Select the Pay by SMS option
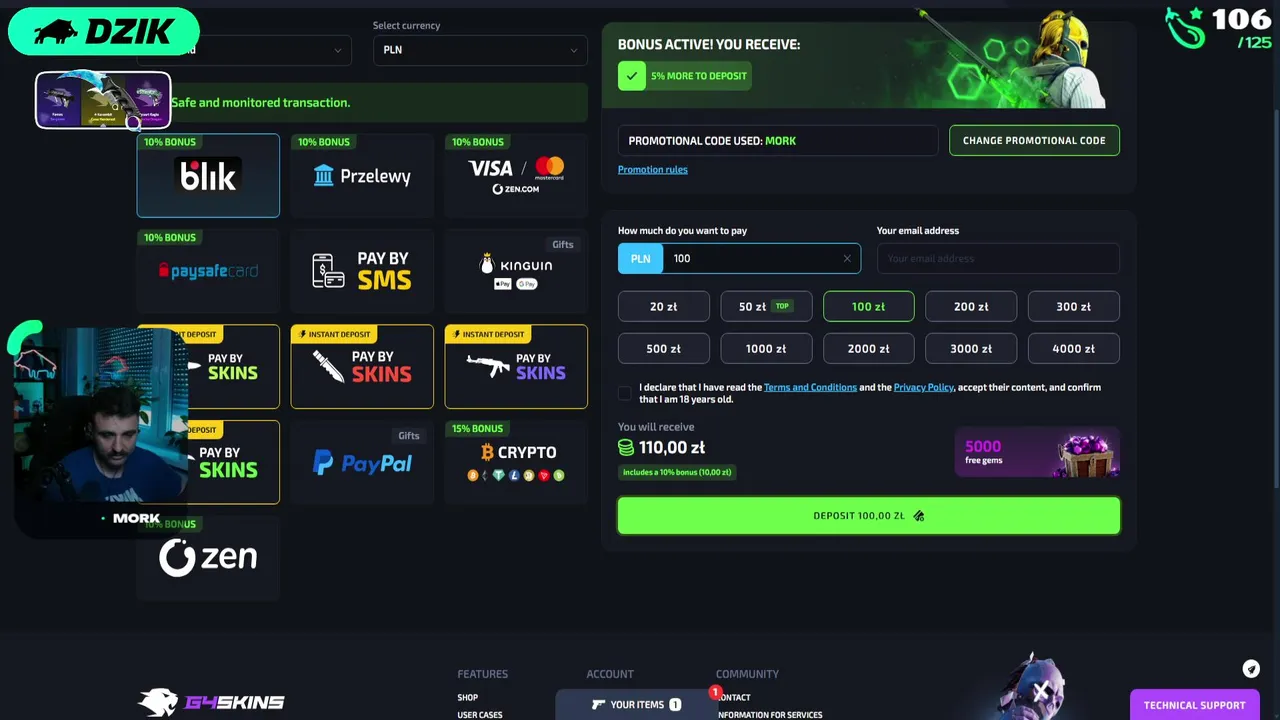Viewport: 1280px width, 720px height. 362,270
